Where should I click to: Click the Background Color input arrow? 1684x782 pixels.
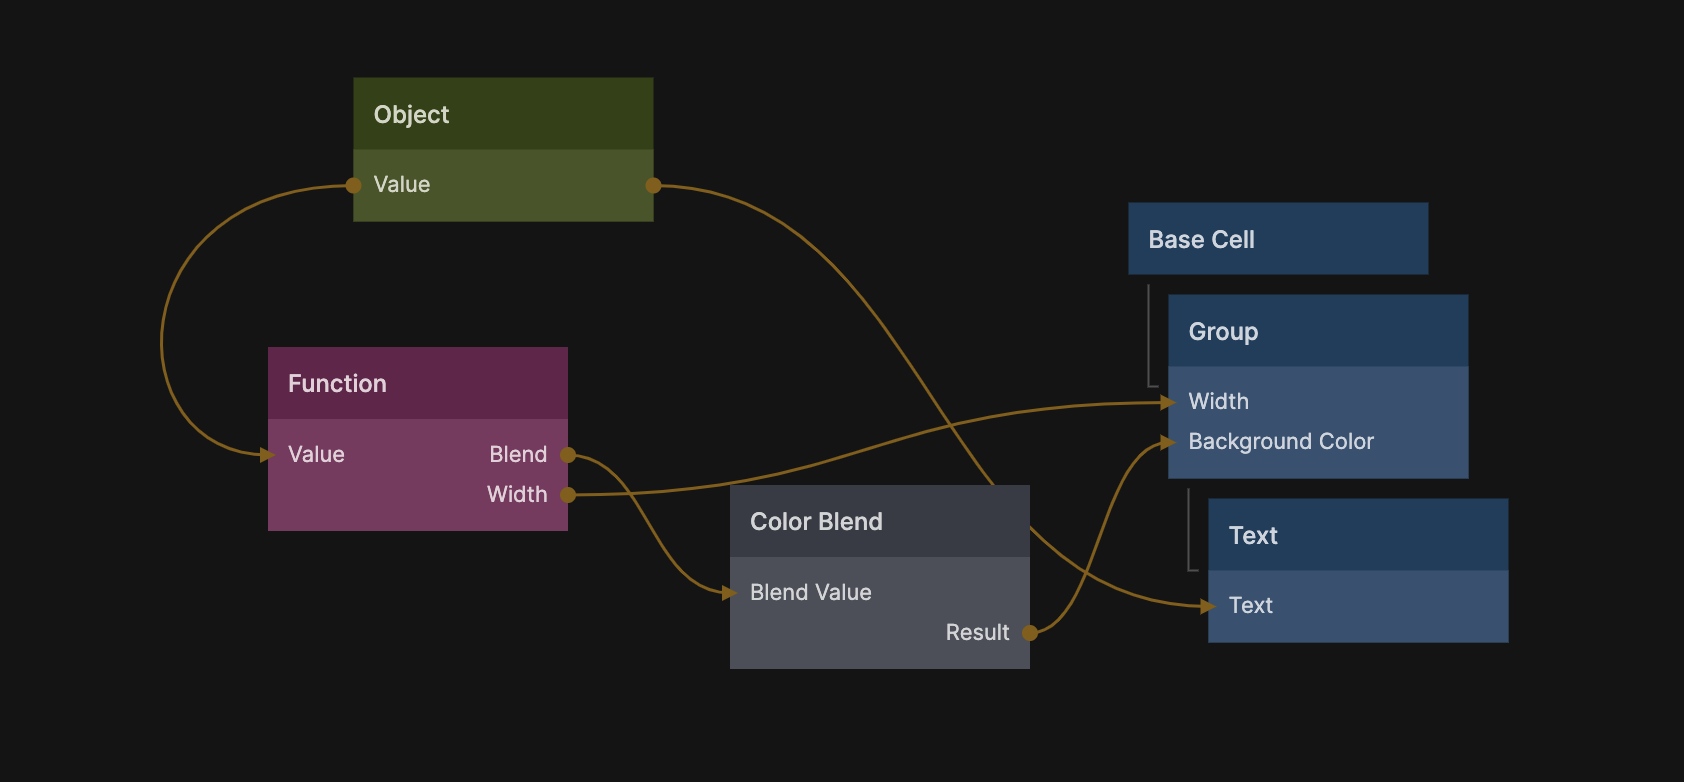[1167, 442]
